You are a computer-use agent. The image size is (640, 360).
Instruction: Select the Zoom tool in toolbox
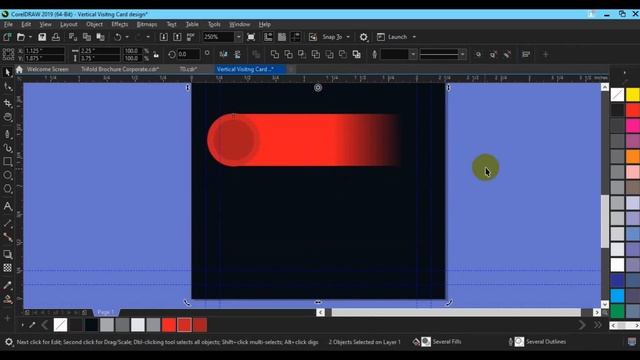point(7,118)
